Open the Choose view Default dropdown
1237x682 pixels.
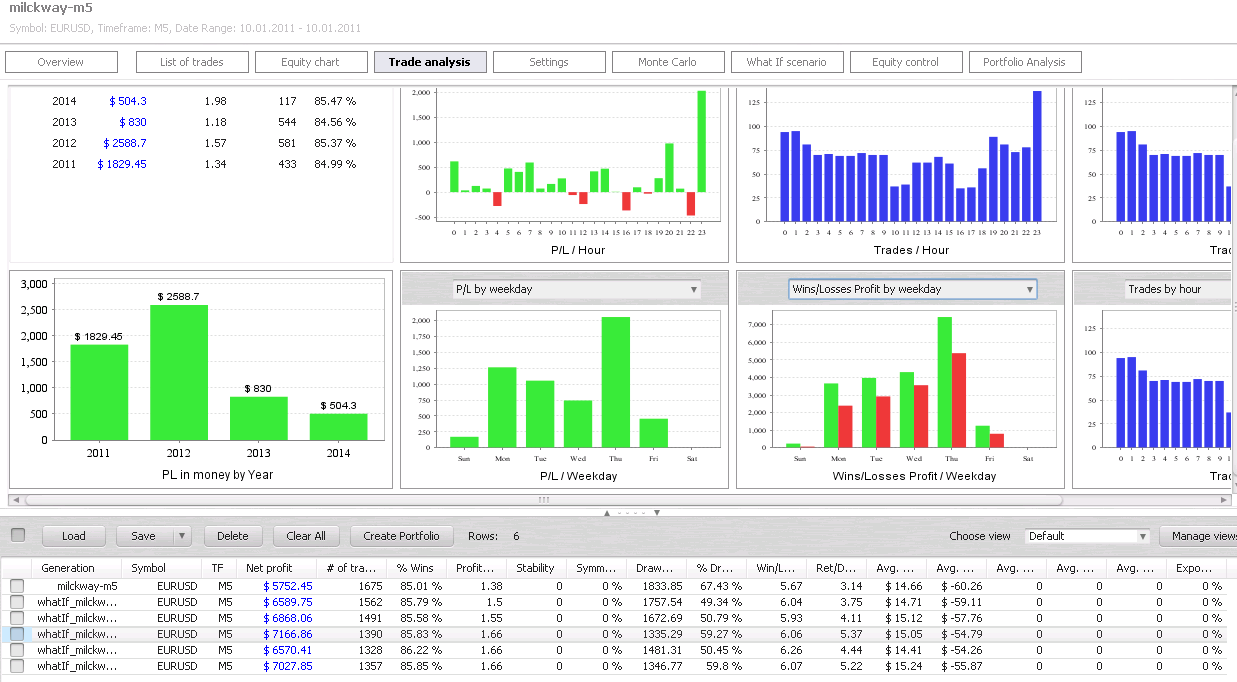[x=1088, y=536]
